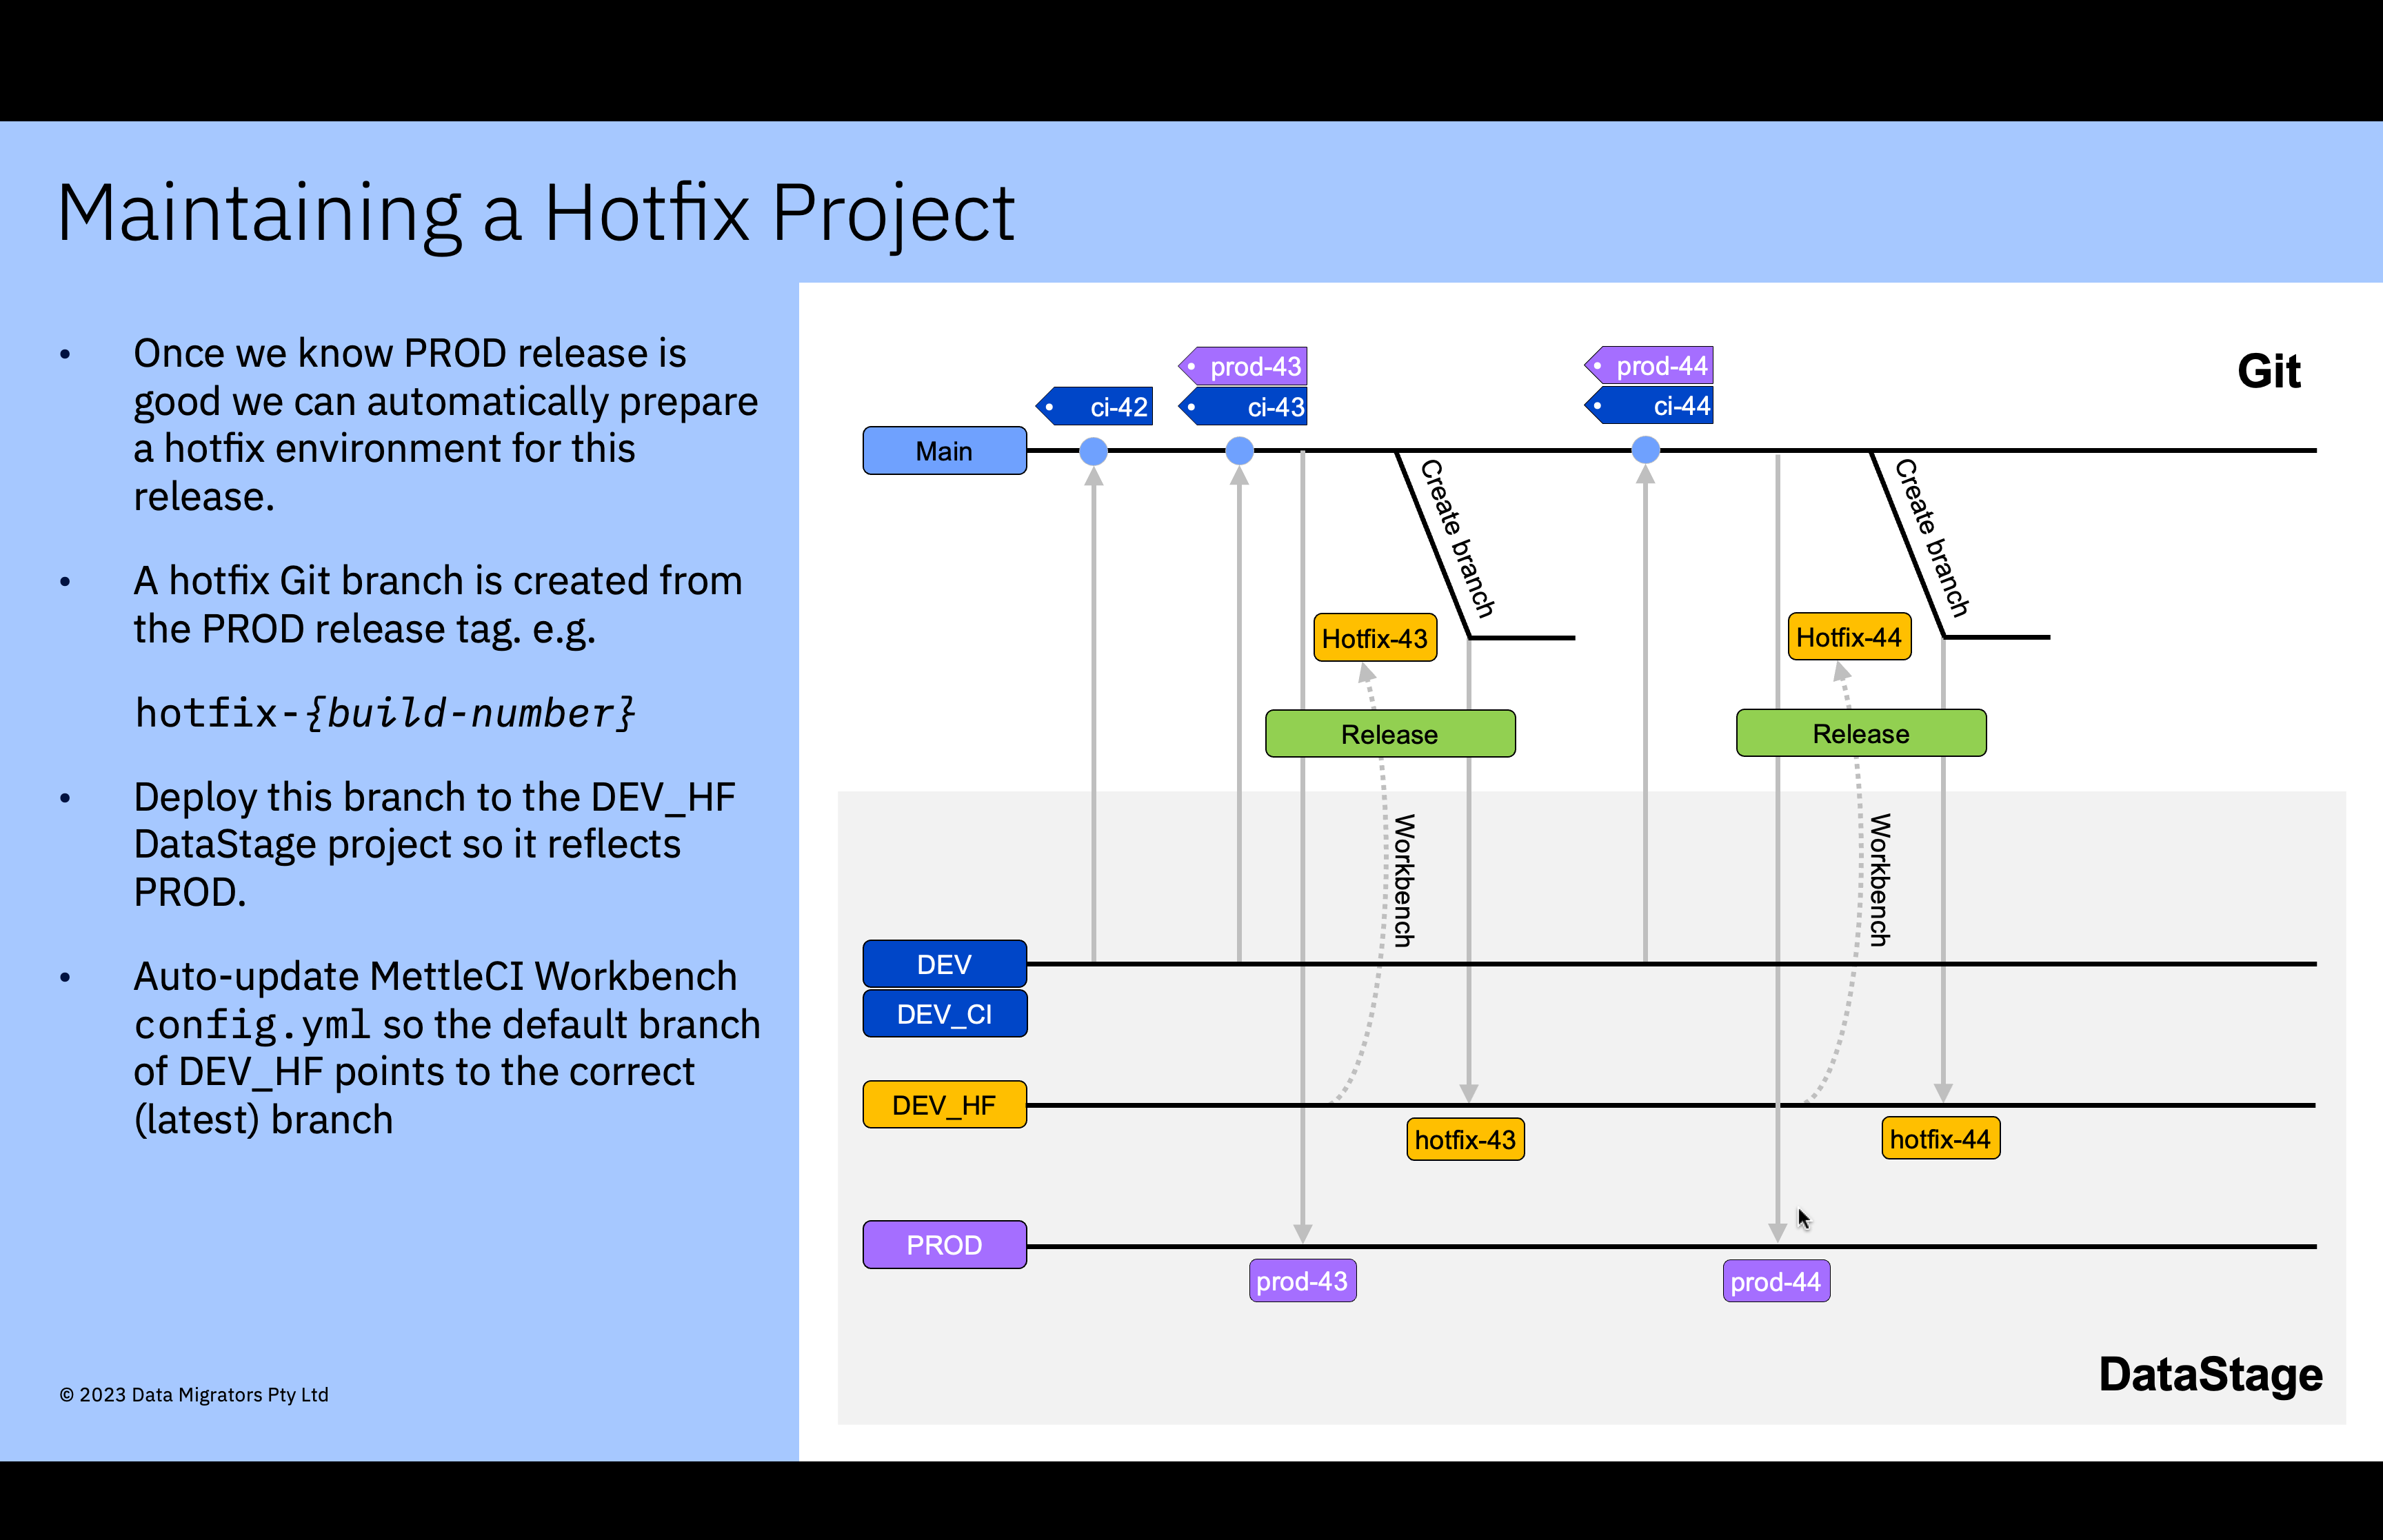The width and height of the screenshot is (2383, 1540).
Task: Click the lowercase hotfix-43 deployment label
Action: coord(1464,1140)
